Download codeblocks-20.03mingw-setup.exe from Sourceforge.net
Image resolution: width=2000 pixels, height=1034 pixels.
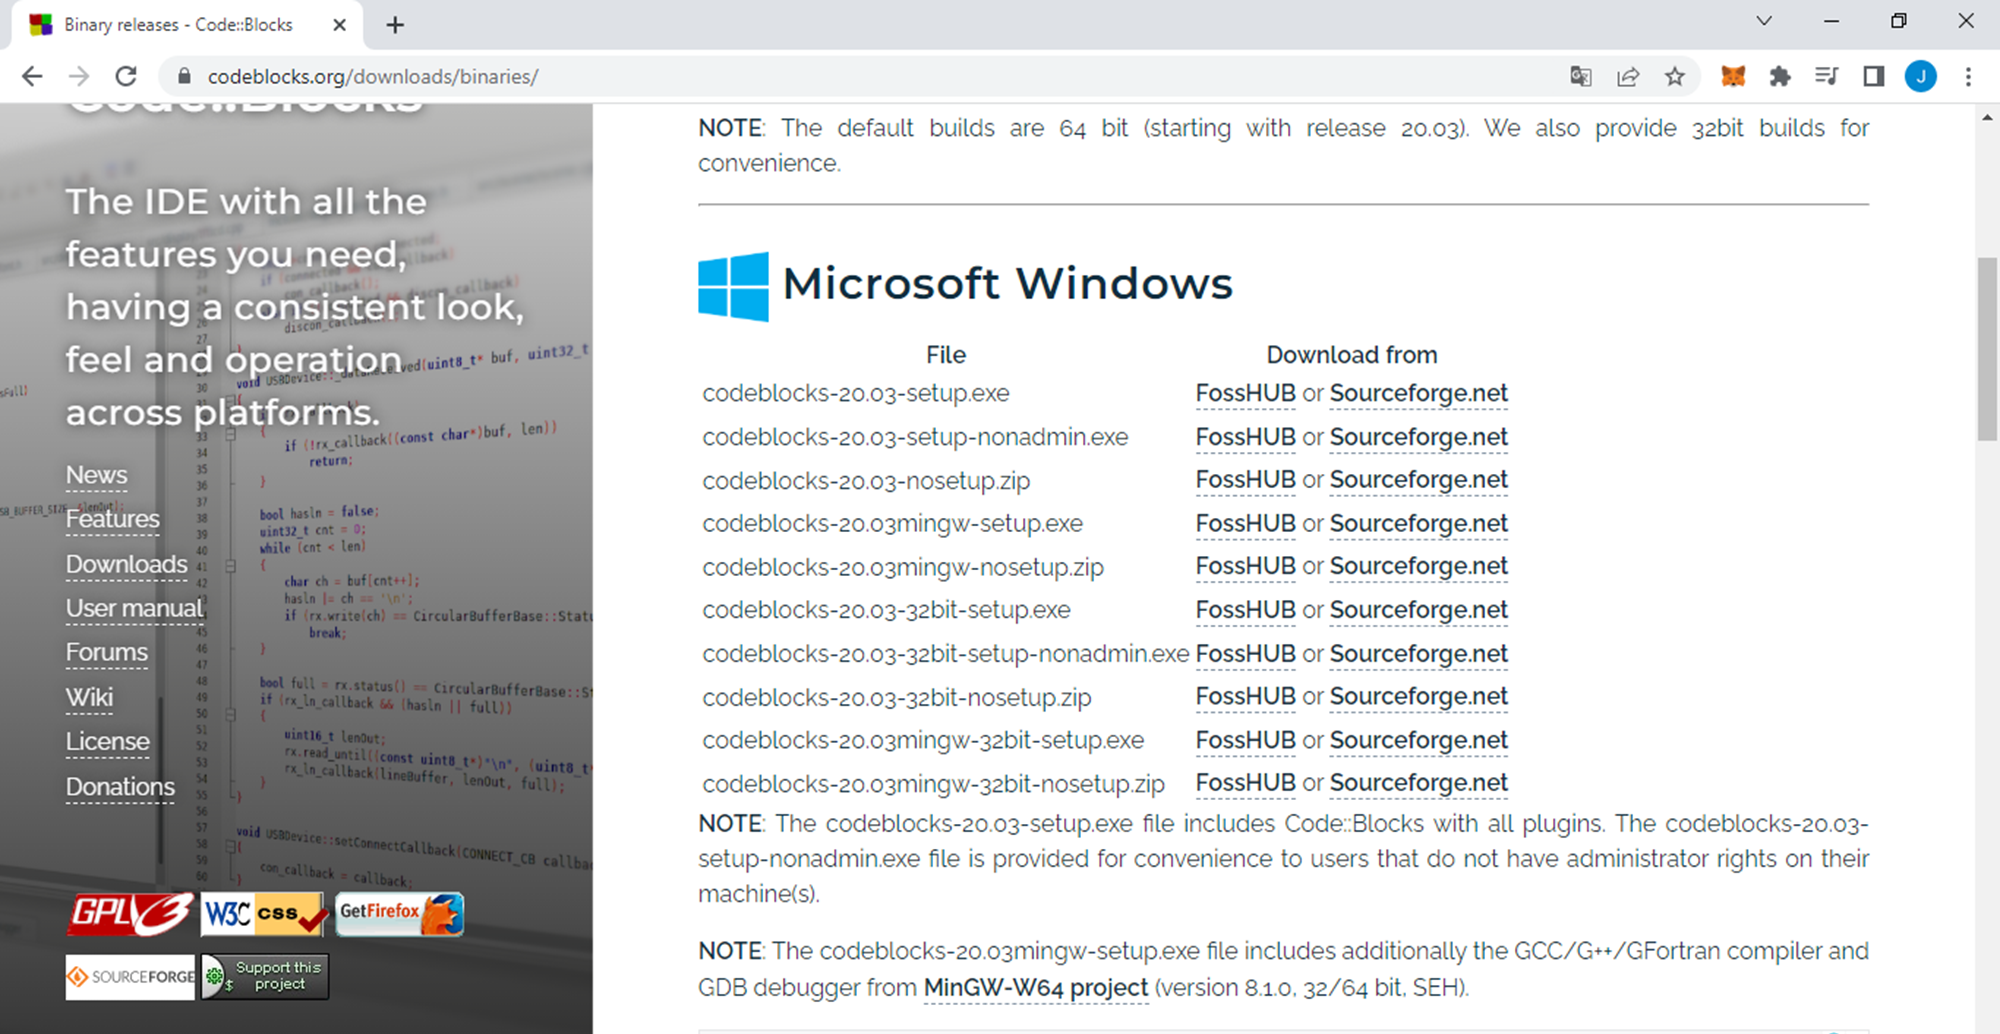(1418, 524)
